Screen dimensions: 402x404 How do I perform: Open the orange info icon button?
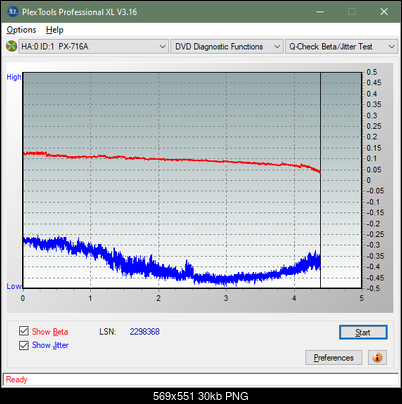[377, 358]
